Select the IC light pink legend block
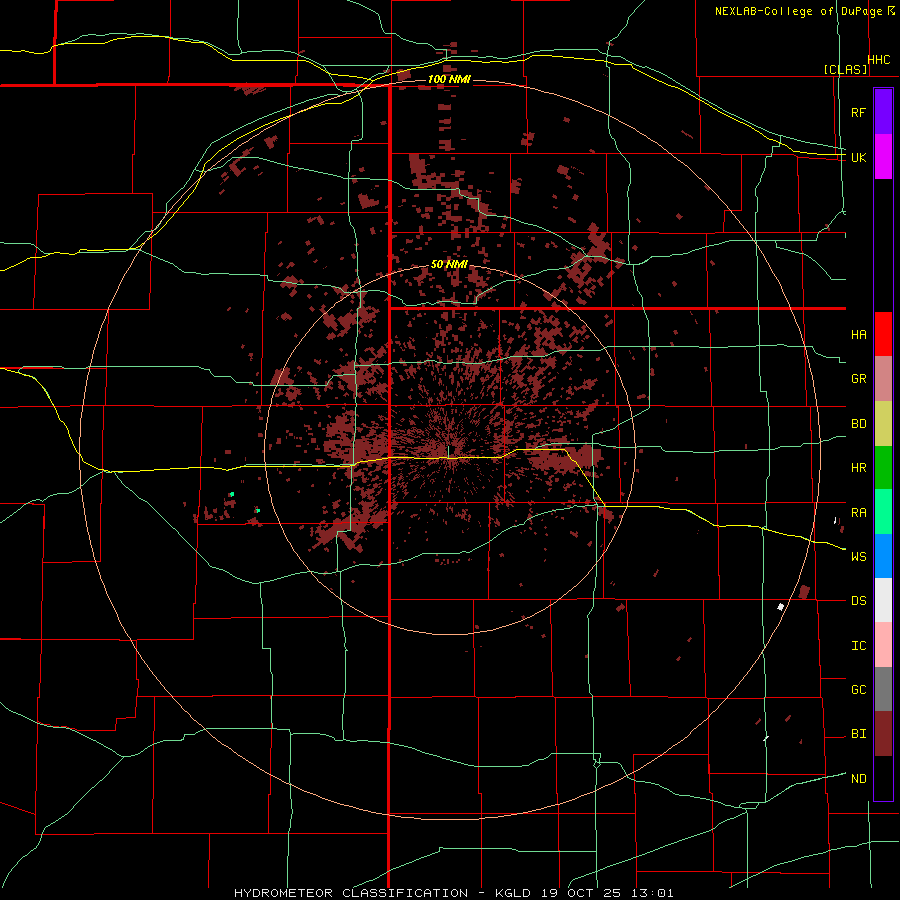Screen dimensions: 900x900 [x=883, y=645]
